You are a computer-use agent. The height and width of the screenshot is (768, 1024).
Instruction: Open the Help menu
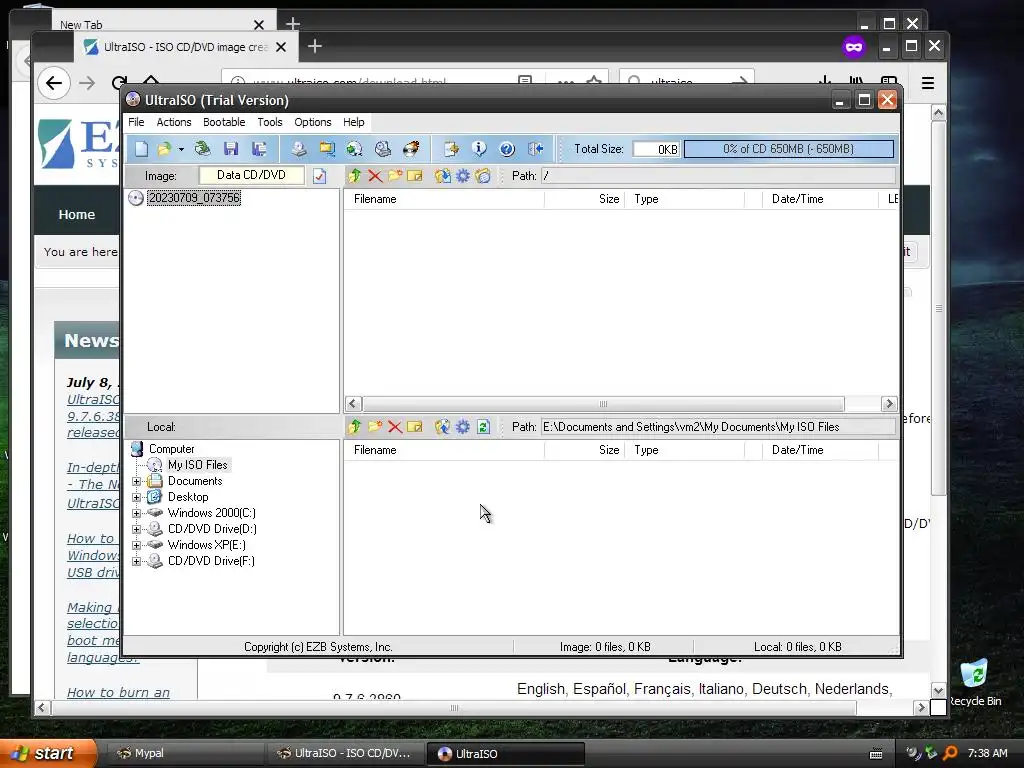[354, 122]
